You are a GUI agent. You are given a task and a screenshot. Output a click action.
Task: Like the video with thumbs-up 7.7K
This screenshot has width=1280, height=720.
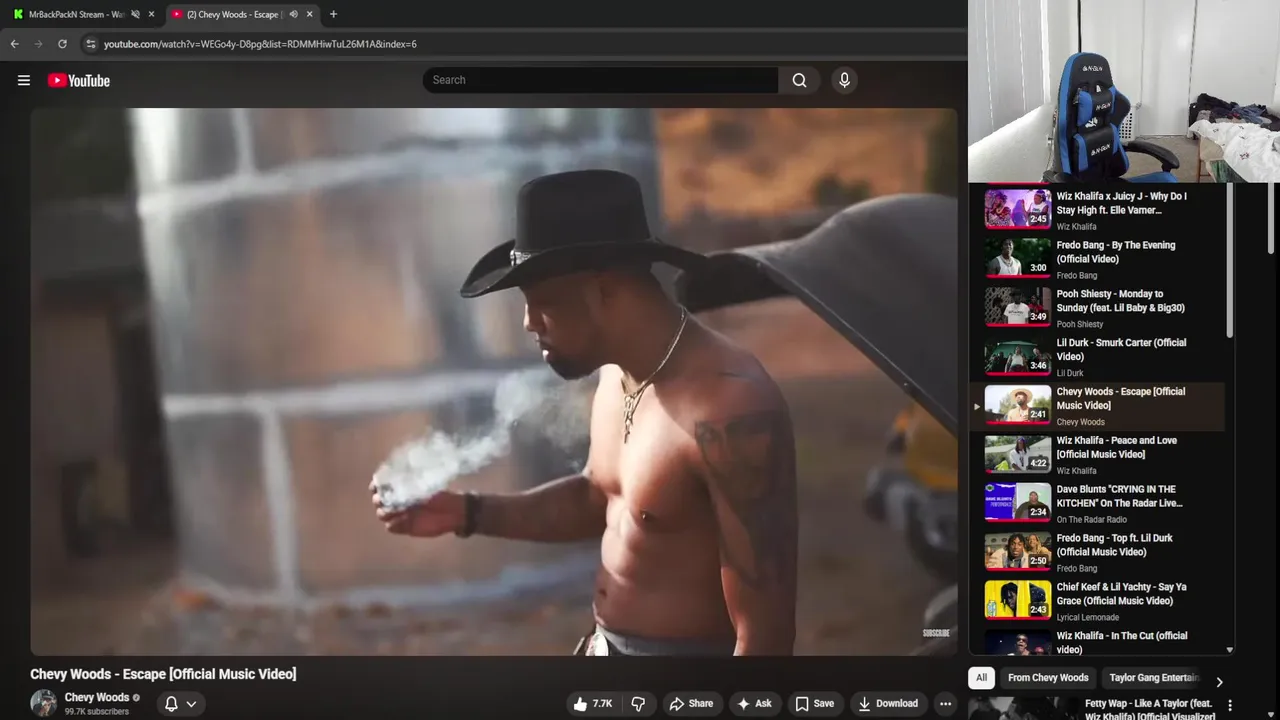click(x=593, y=703)
